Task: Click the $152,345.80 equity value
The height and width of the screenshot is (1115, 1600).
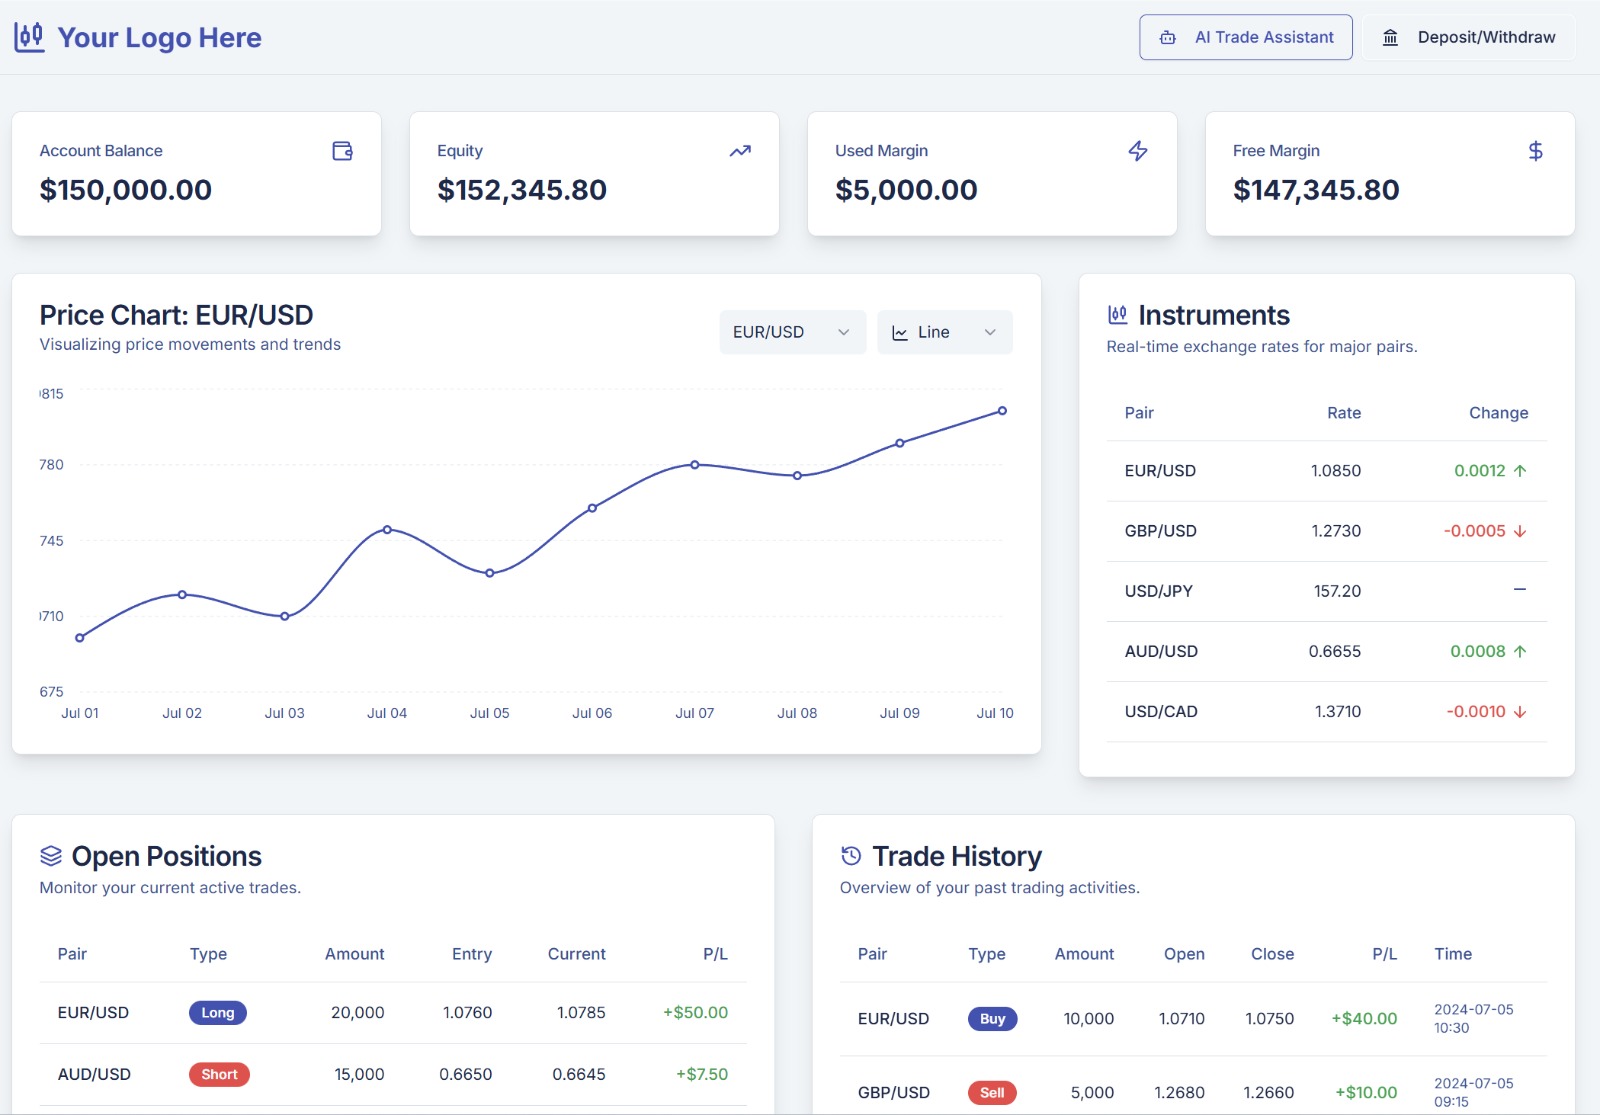Action: coord(522,190)
